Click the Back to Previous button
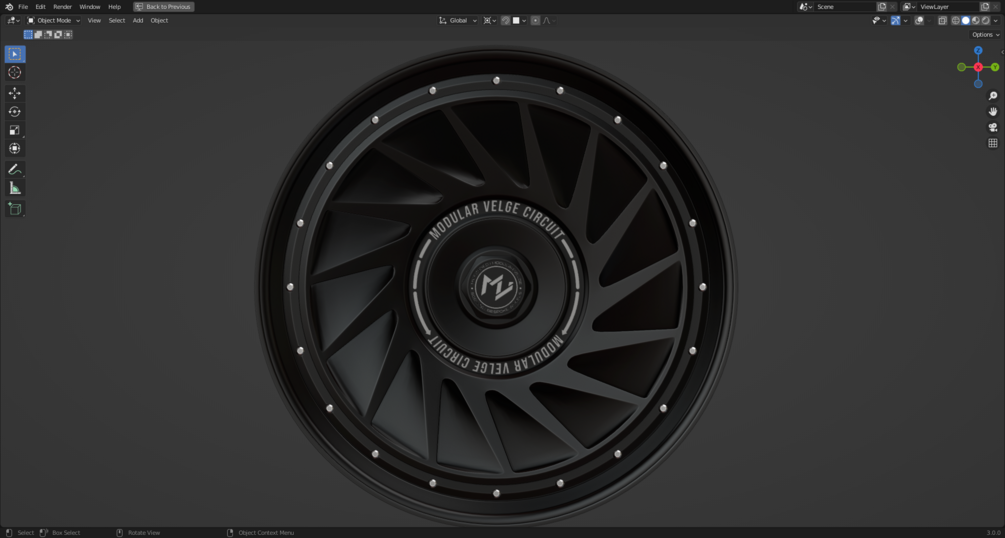This screenshot has width=1005, height=538. (x=163, y=6)
